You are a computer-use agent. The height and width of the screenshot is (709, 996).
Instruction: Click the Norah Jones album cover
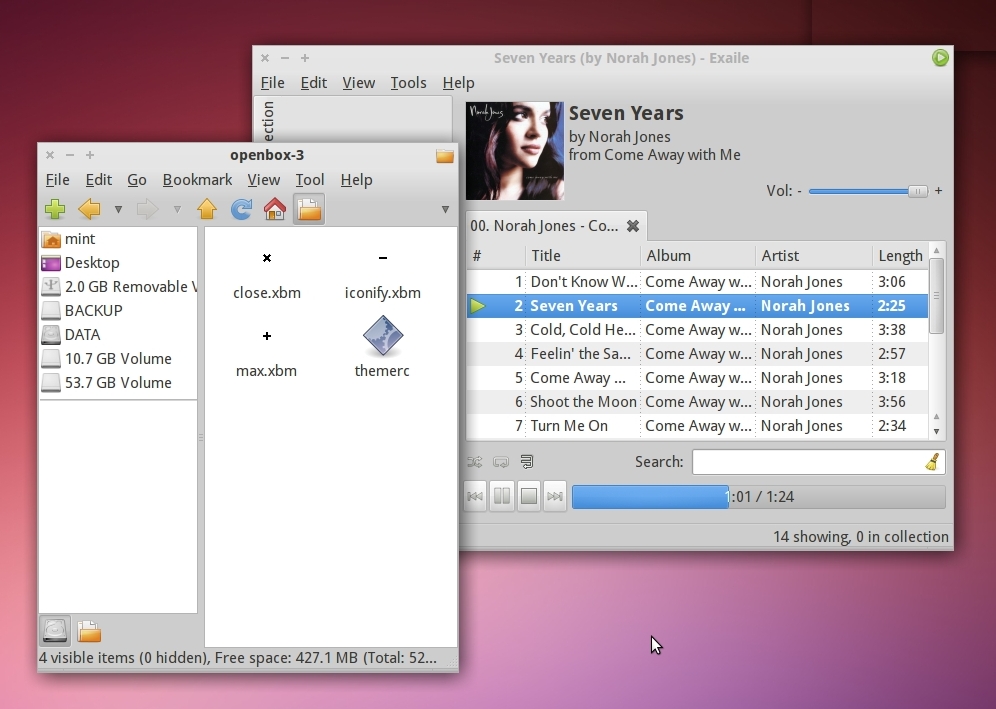point(515,151)
